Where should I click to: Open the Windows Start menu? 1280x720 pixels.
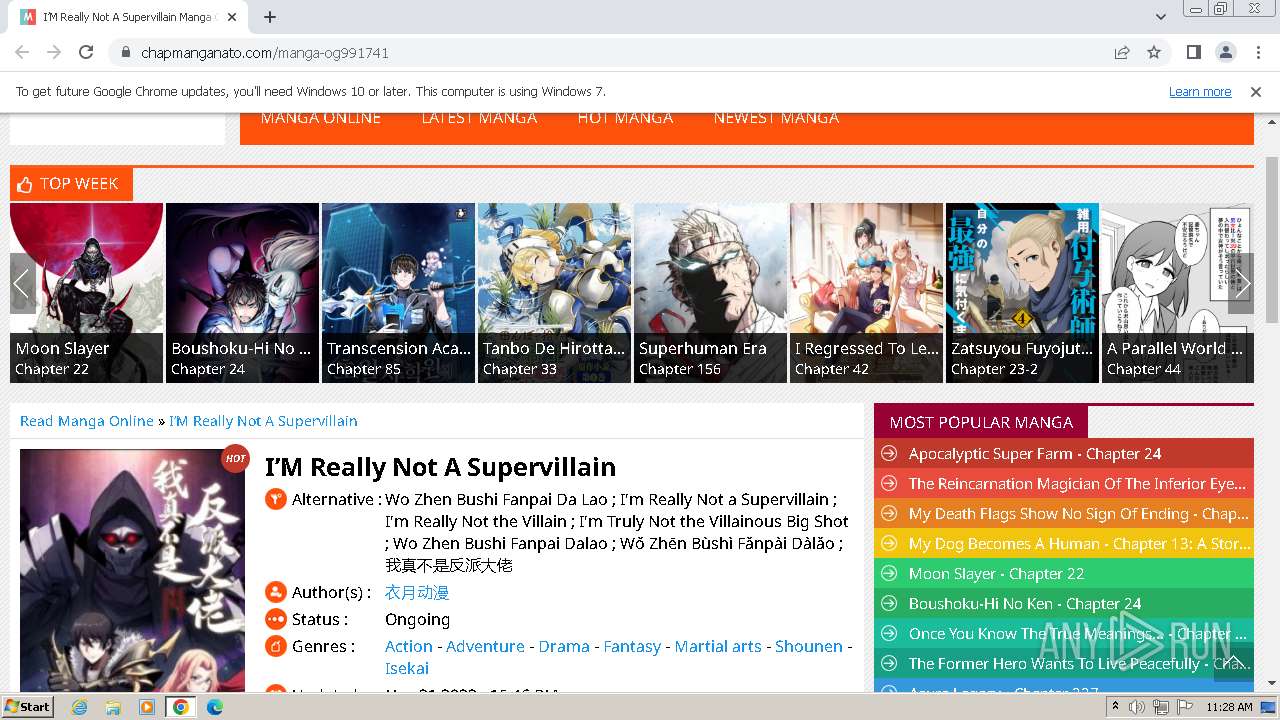coord(28,707)
